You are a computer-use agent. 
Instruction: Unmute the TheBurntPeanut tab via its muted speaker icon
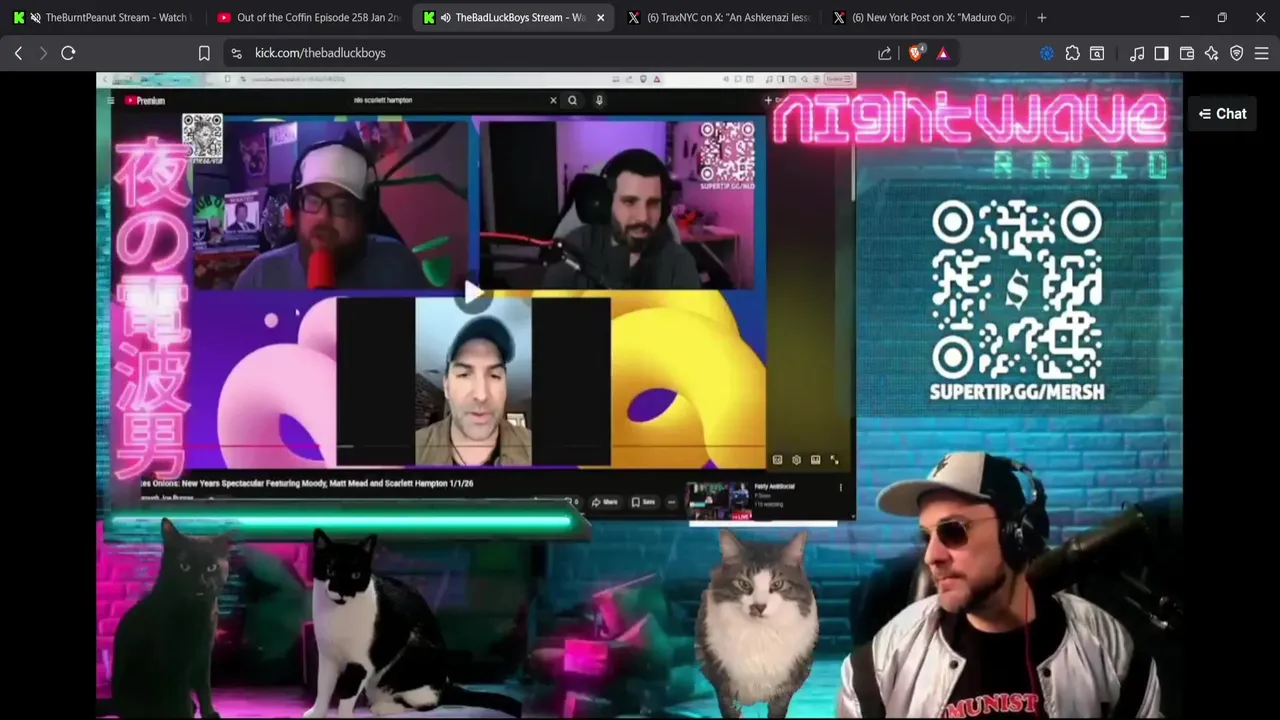pyautogui.click(x=36, y=17)
